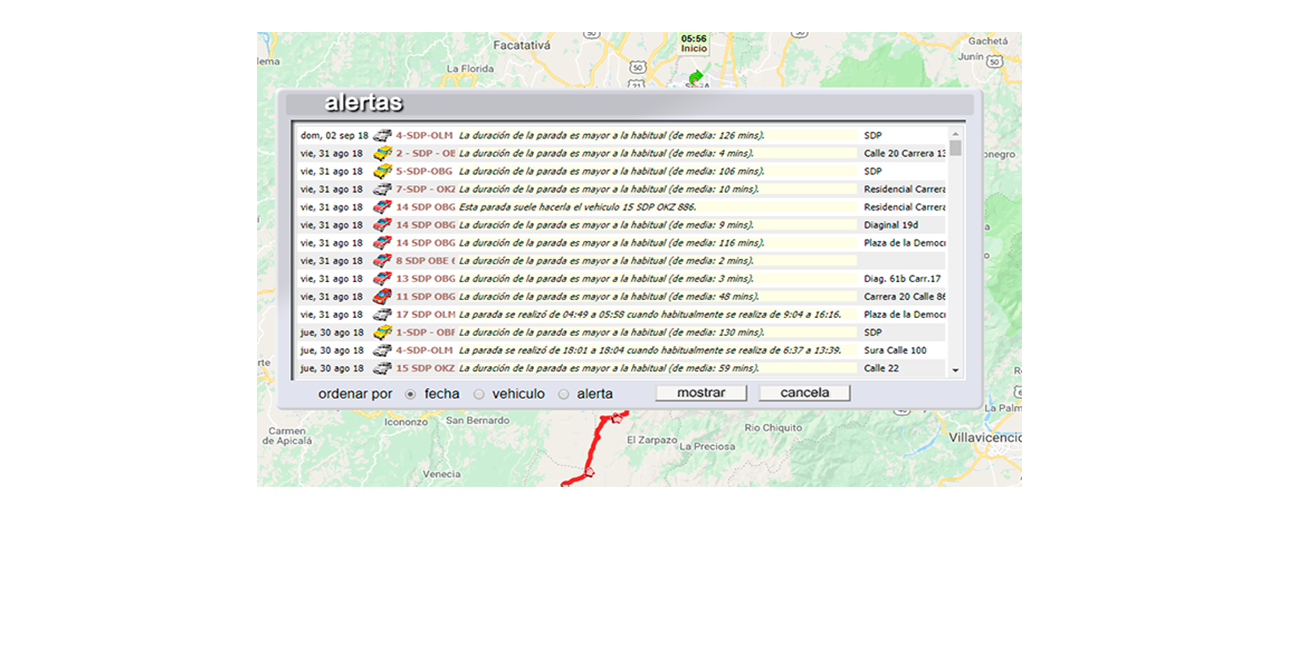
Task: Select red truck icon beside 8 SDP OBE
Action: (382, 261)
